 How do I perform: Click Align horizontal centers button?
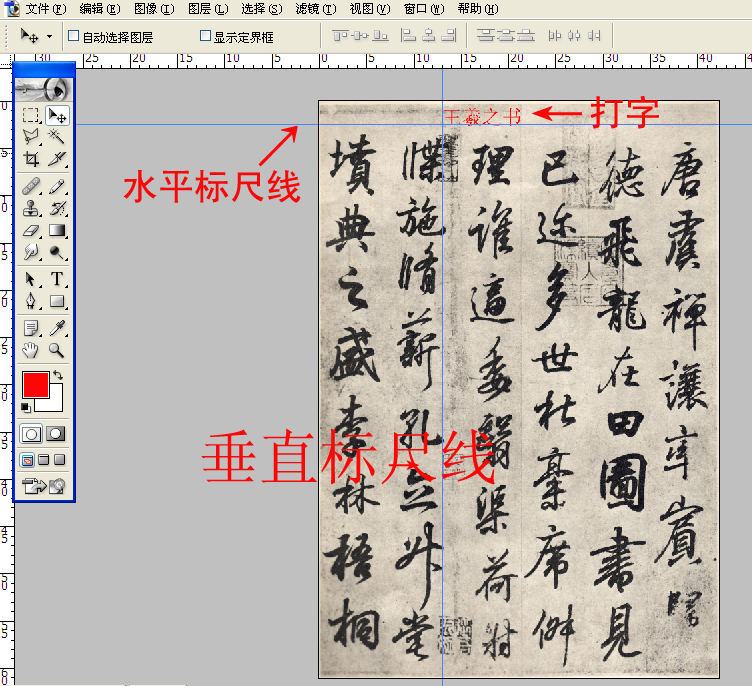[x=428, y=35]
